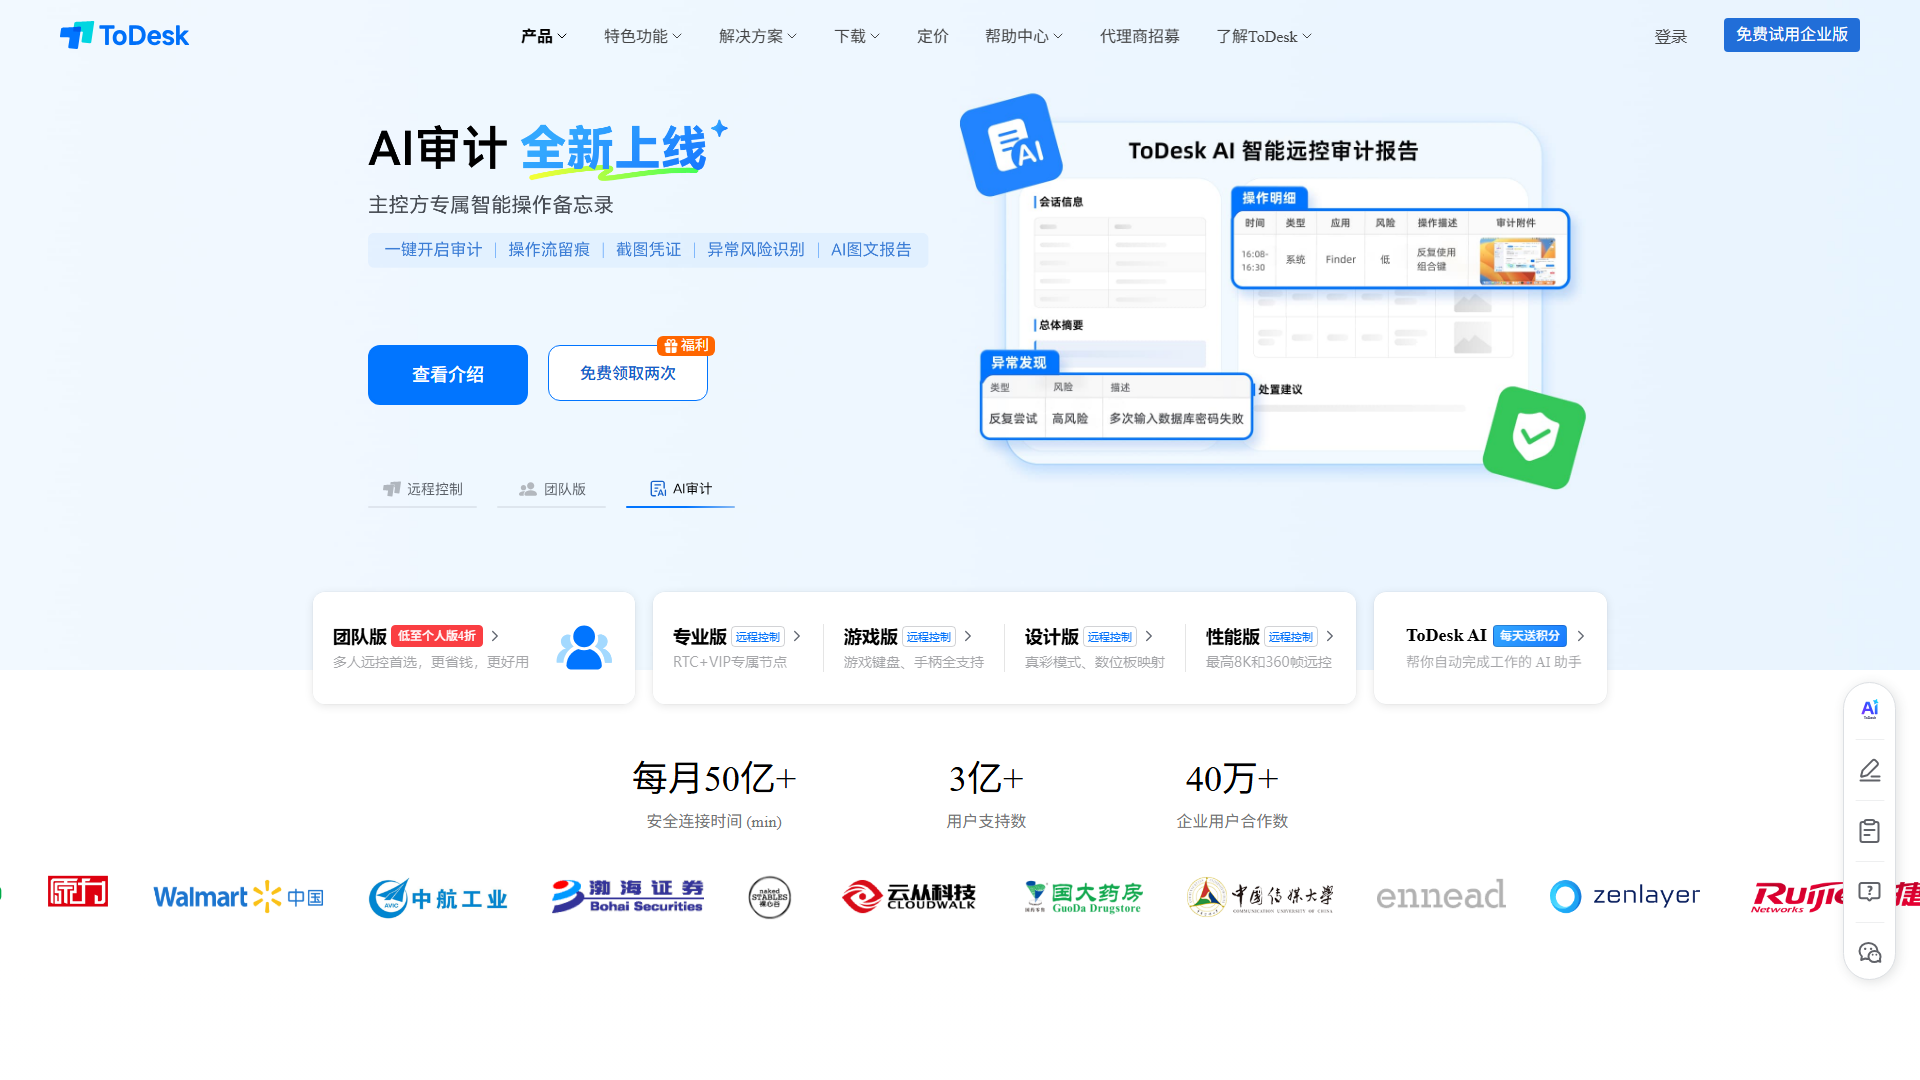Click the Ruijie Networks logo

point(1798,896)
